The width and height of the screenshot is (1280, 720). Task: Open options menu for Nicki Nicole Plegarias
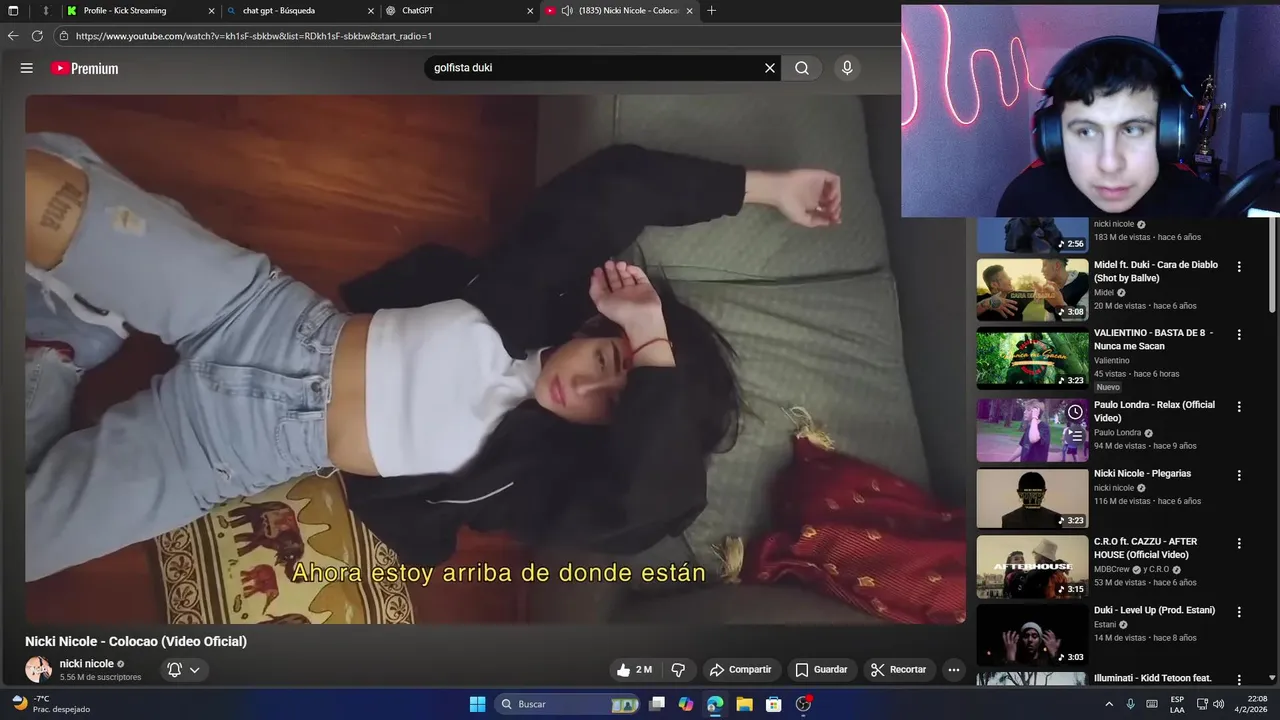pos(1239,475)
